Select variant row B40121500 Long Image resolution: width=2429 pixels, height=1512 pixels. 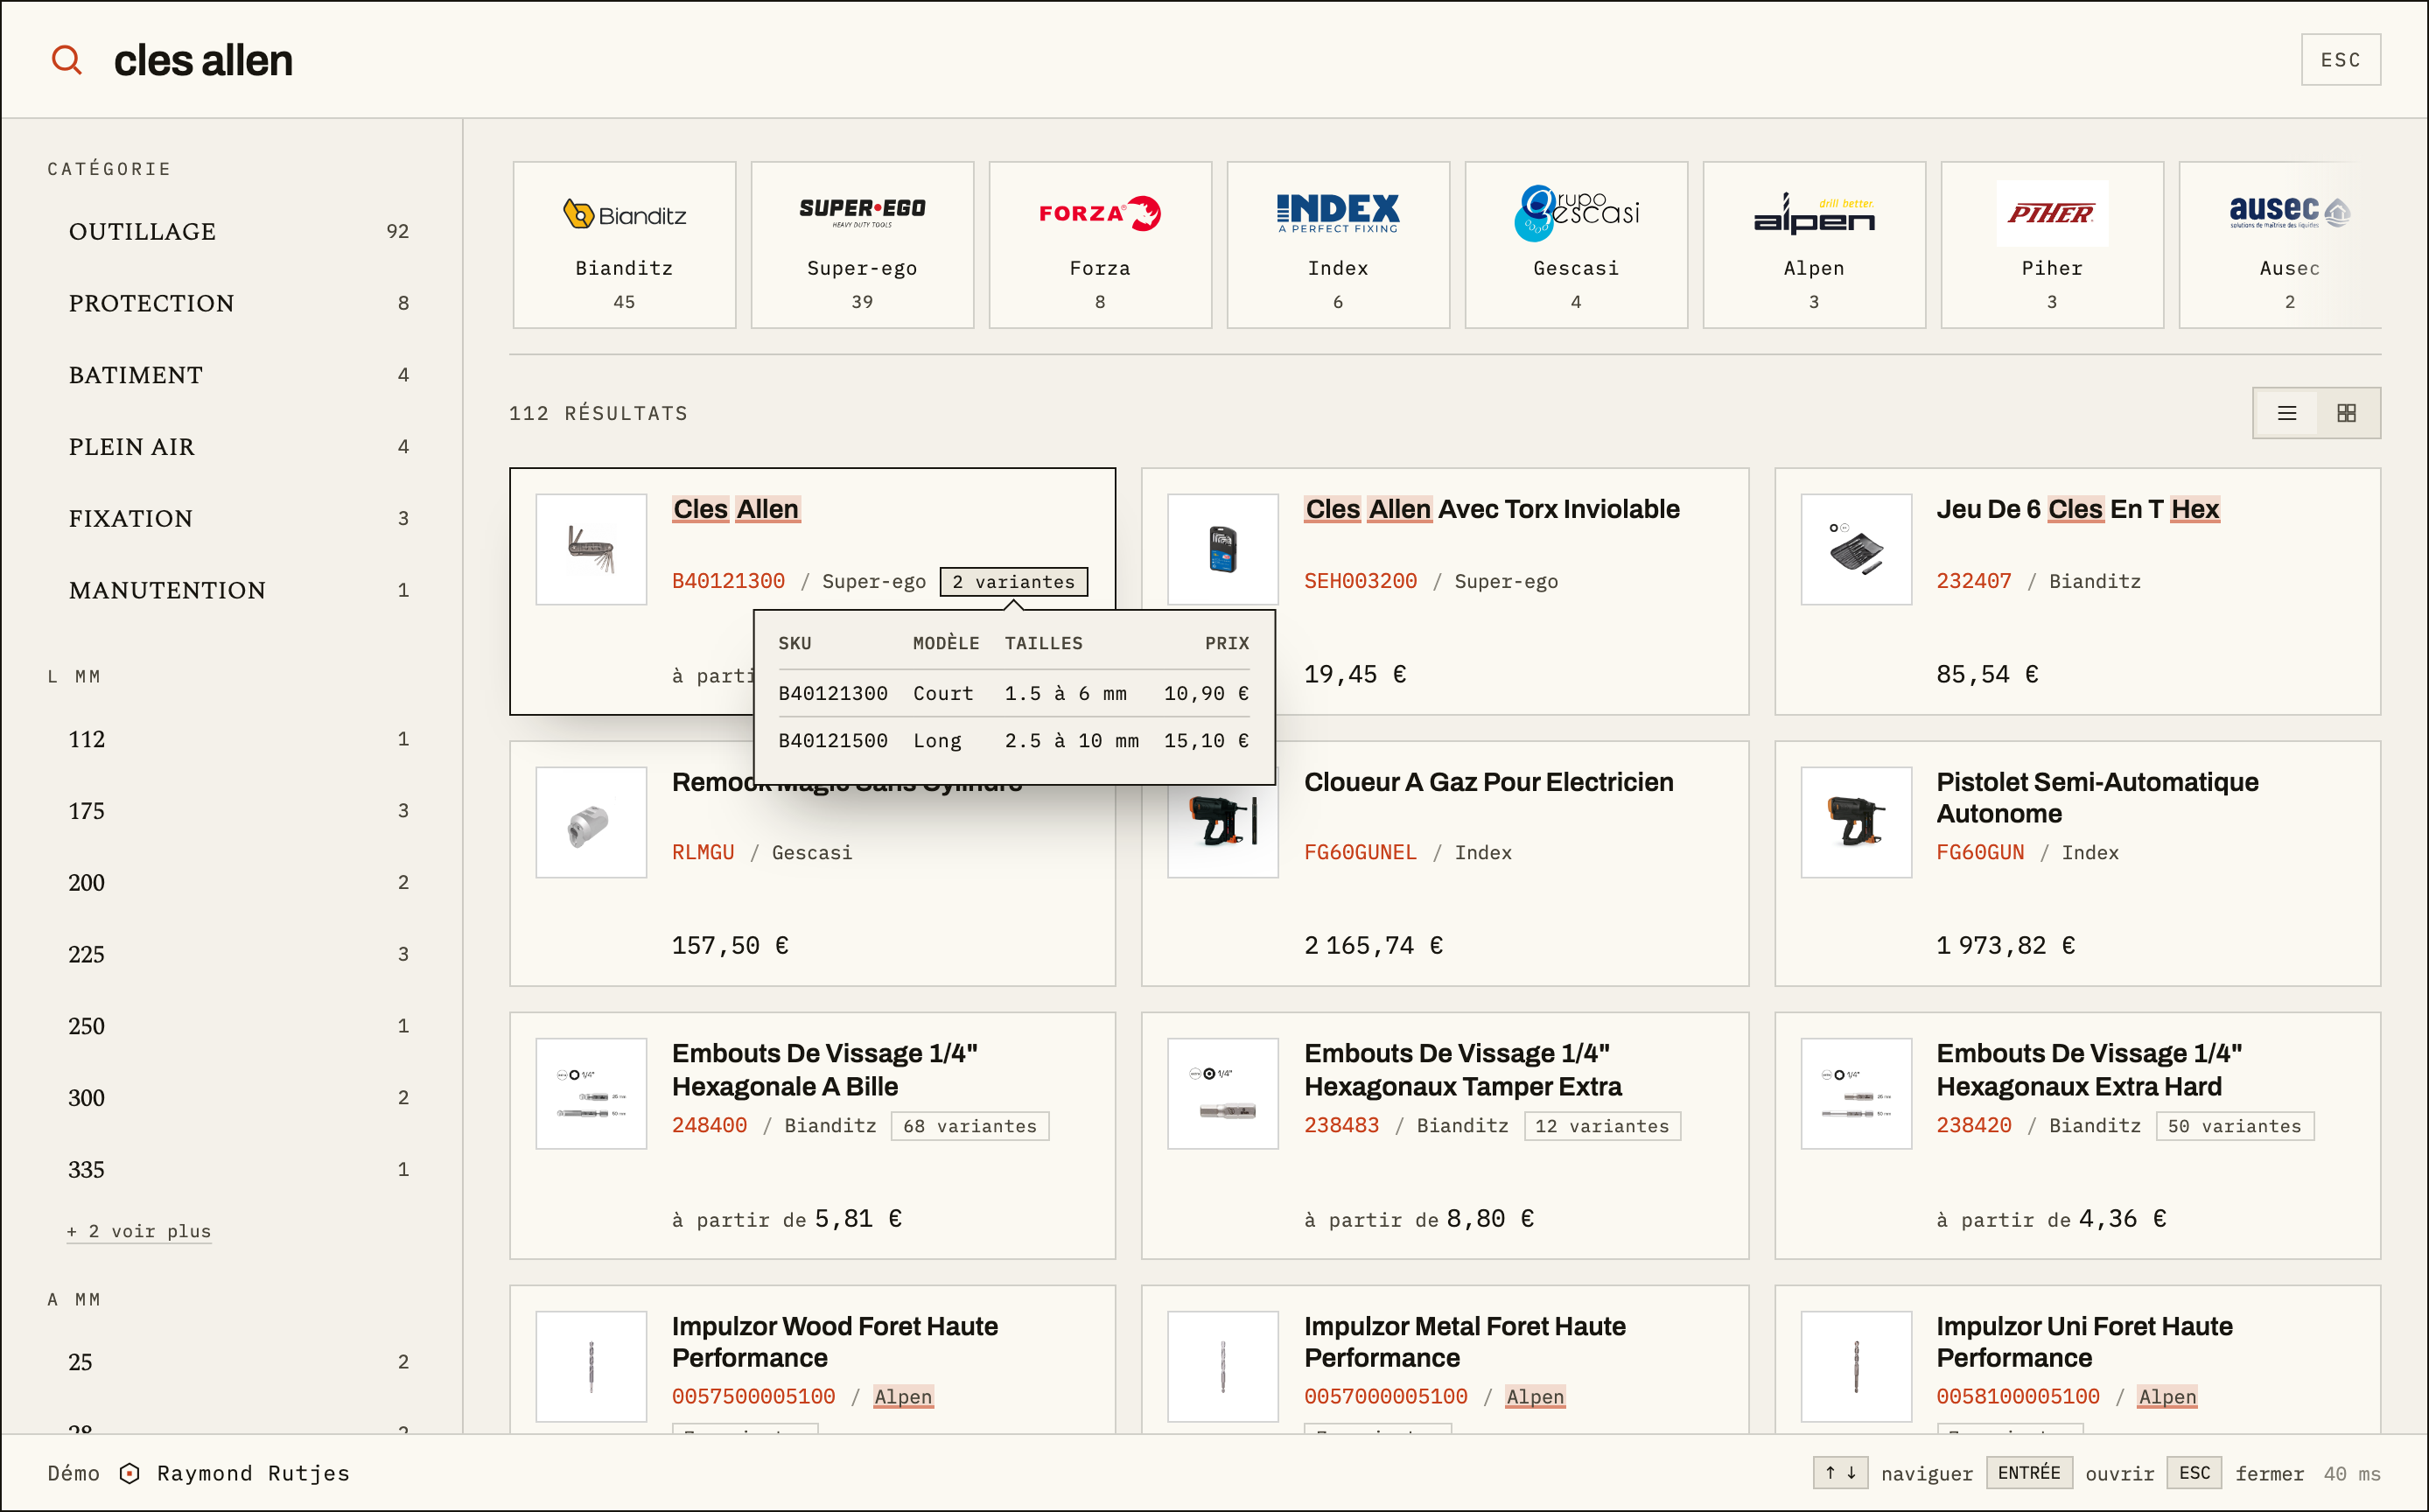[1013, 741]
